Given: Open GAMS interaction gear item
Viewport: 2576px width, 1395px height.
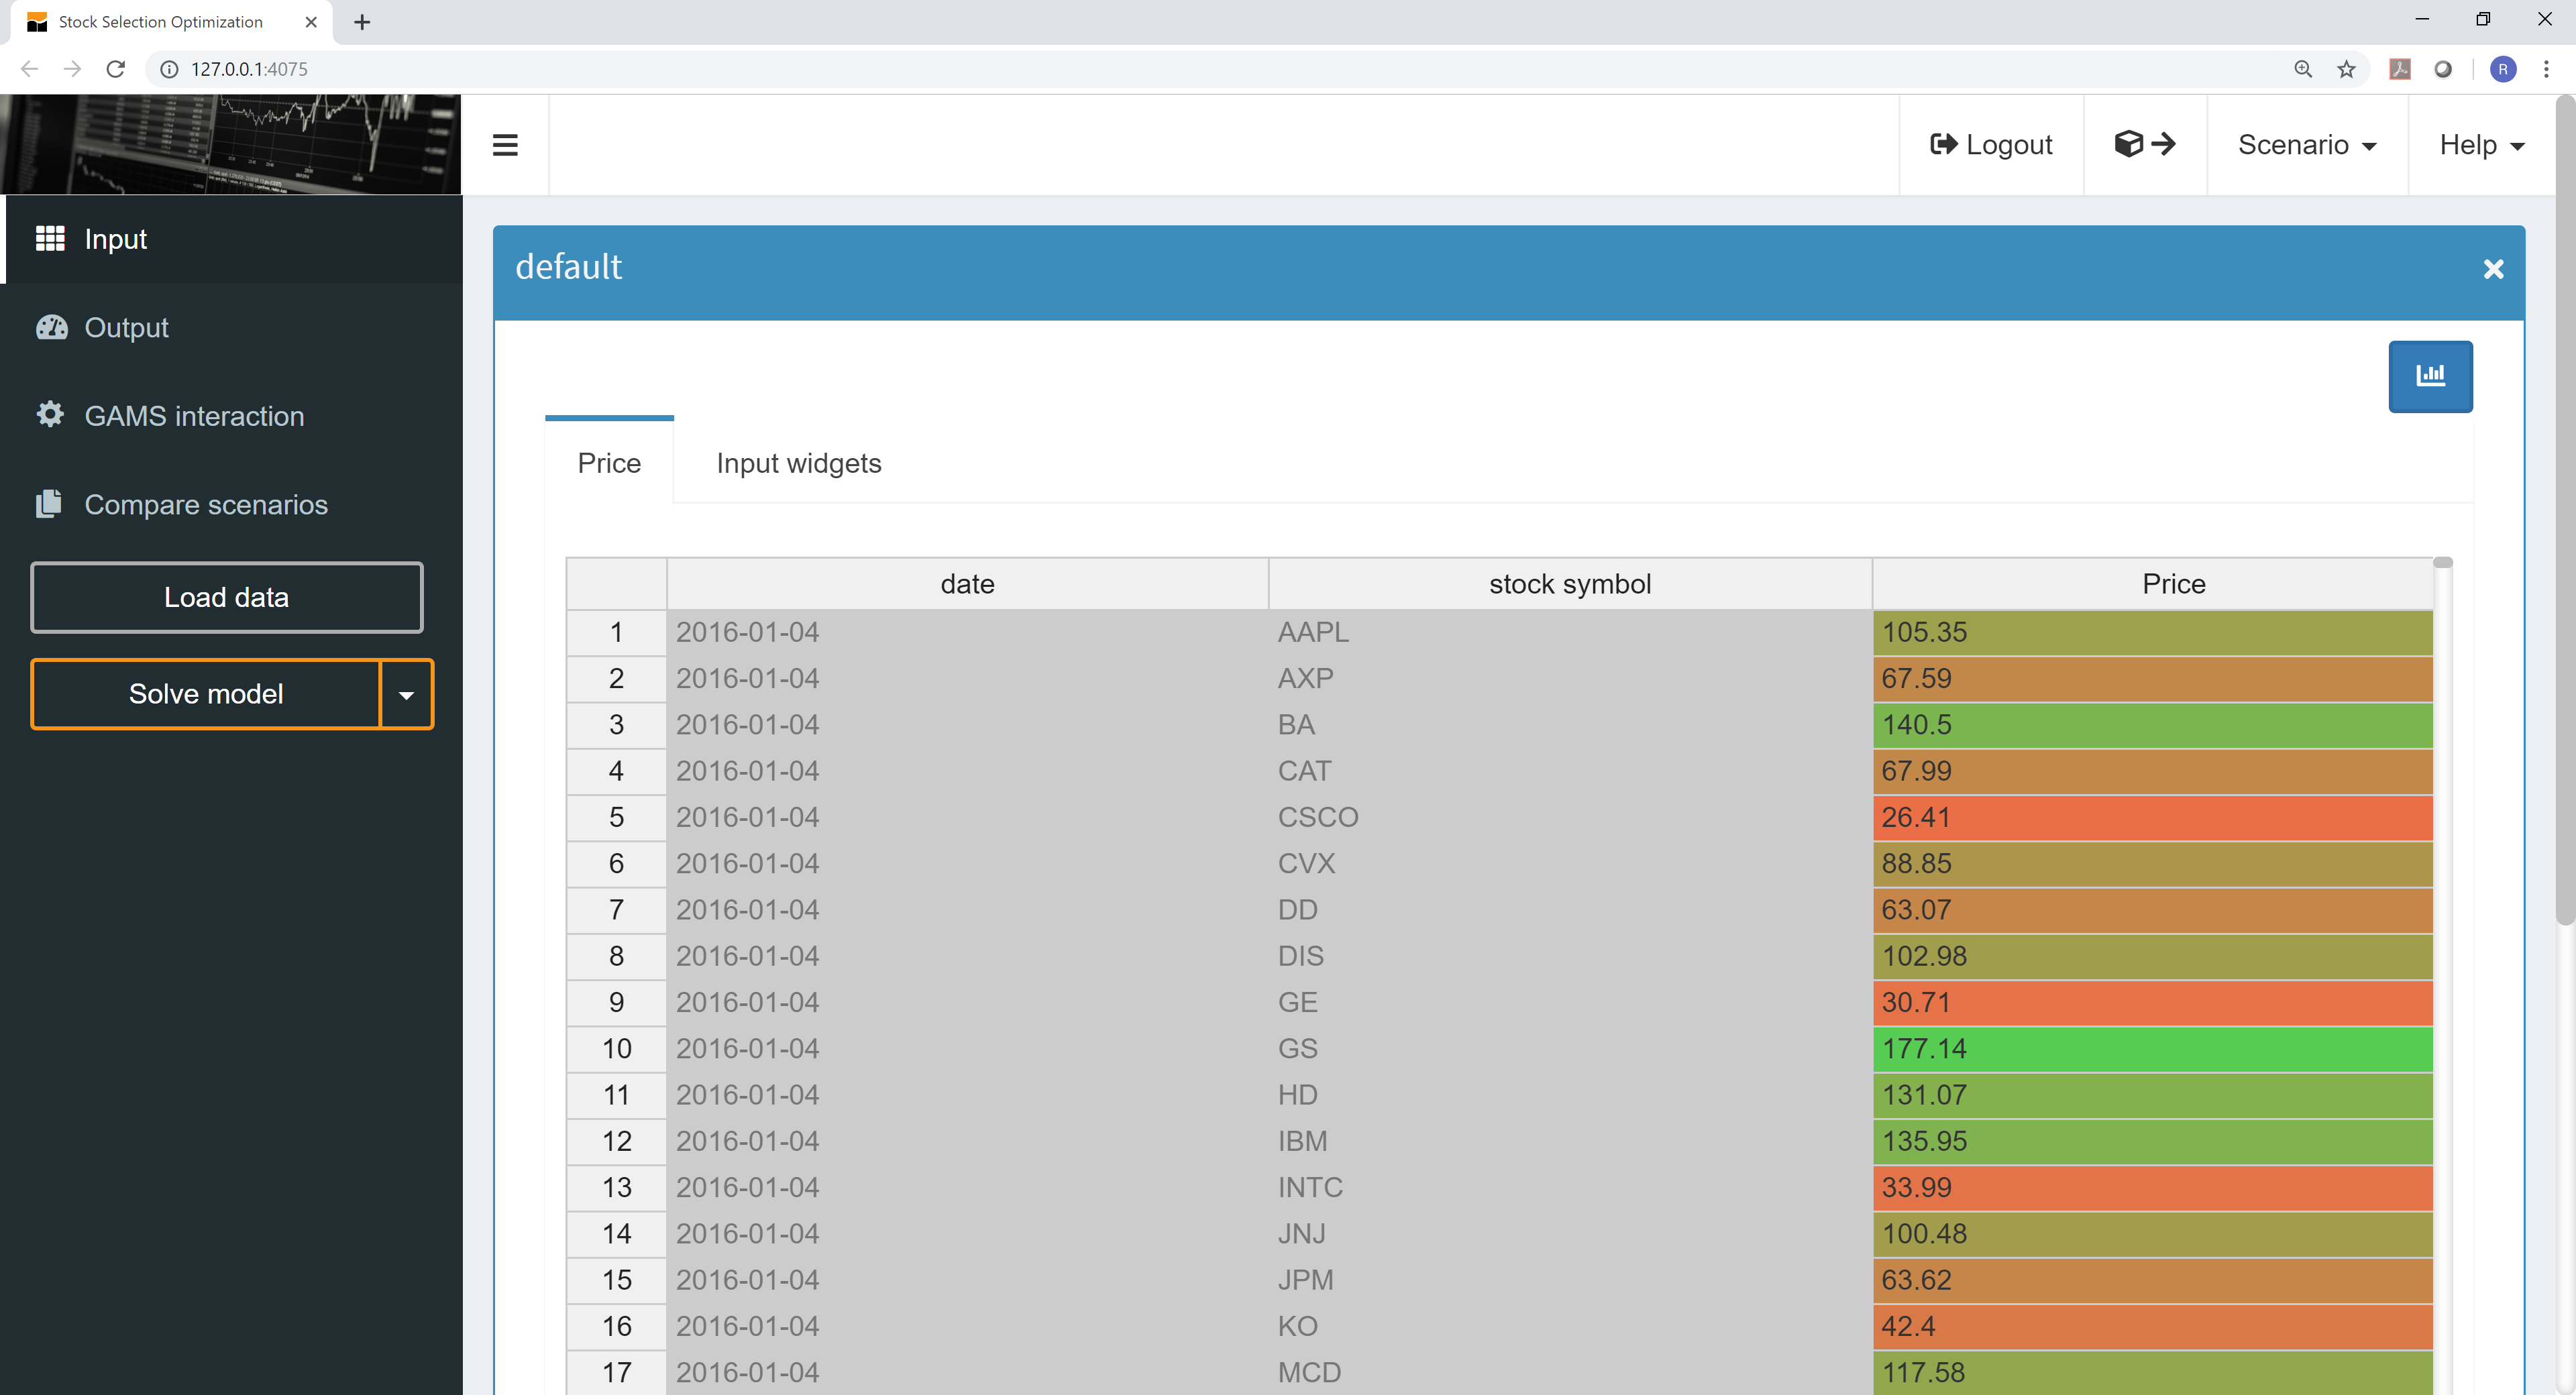Looking at the screenshot, I should click(193, 416).
